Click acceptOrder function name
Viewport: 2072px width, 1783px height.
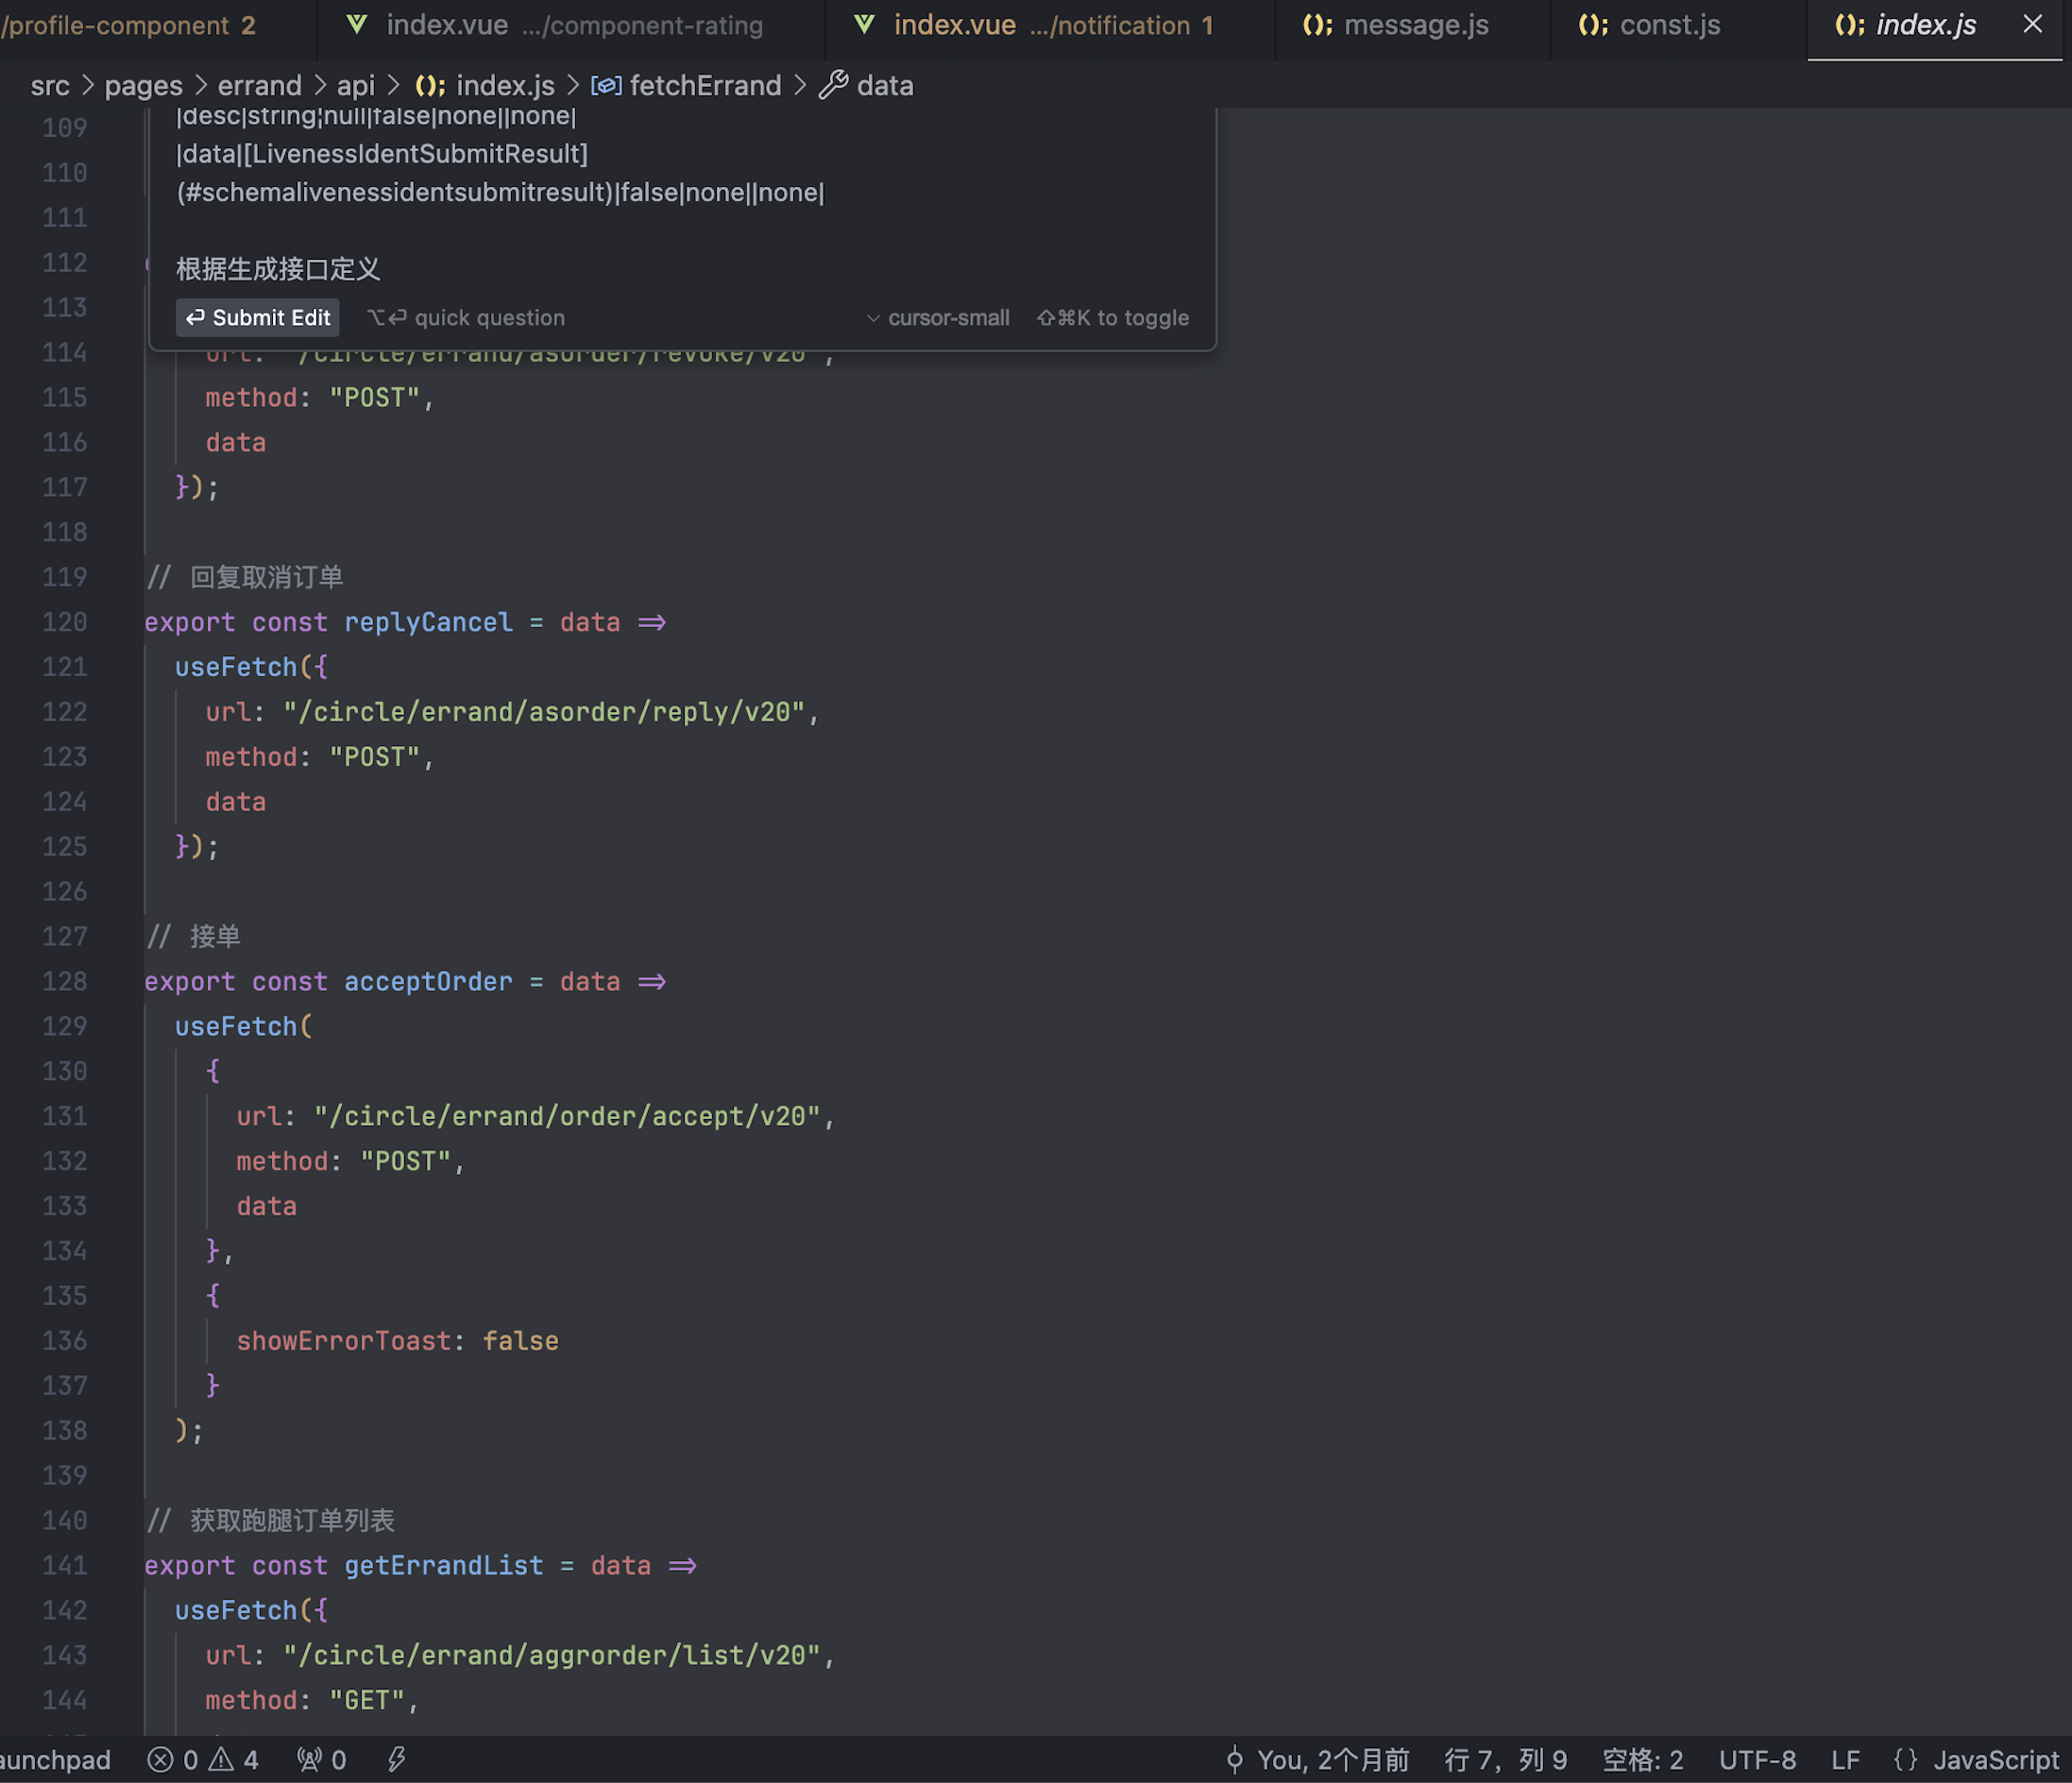pyautogui.click(x=428, y=981)
